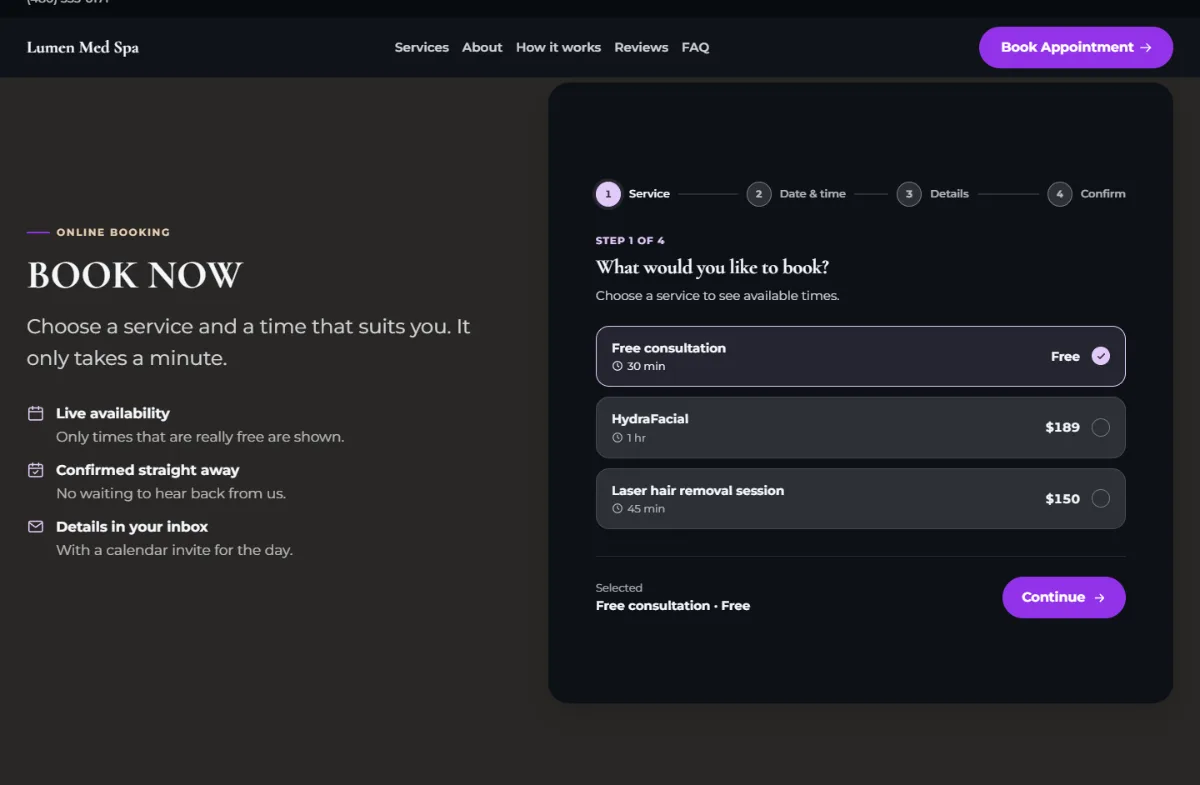Screen dimensions: 1200x785
Task: Click the 'STEP 1 OF 4' label
Action: [x=630, y=241]
